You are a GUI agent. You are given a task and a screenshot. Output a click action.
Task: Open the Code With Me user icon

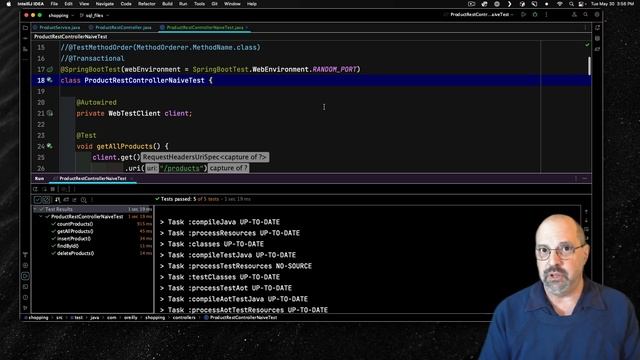pos(574,15)
